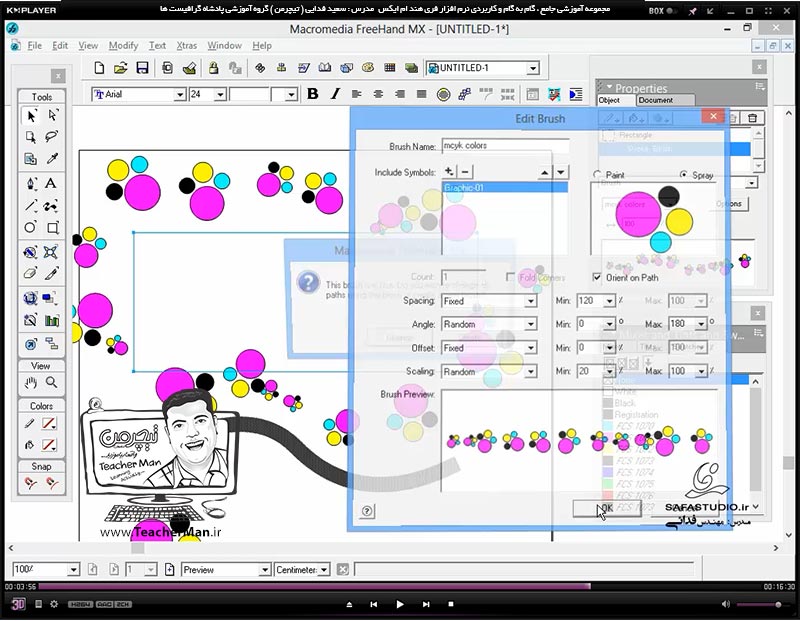This screenshot has width=800, height=621.
Task: Skip to next track in KMPlayer
Action: (x=426, y=604)
